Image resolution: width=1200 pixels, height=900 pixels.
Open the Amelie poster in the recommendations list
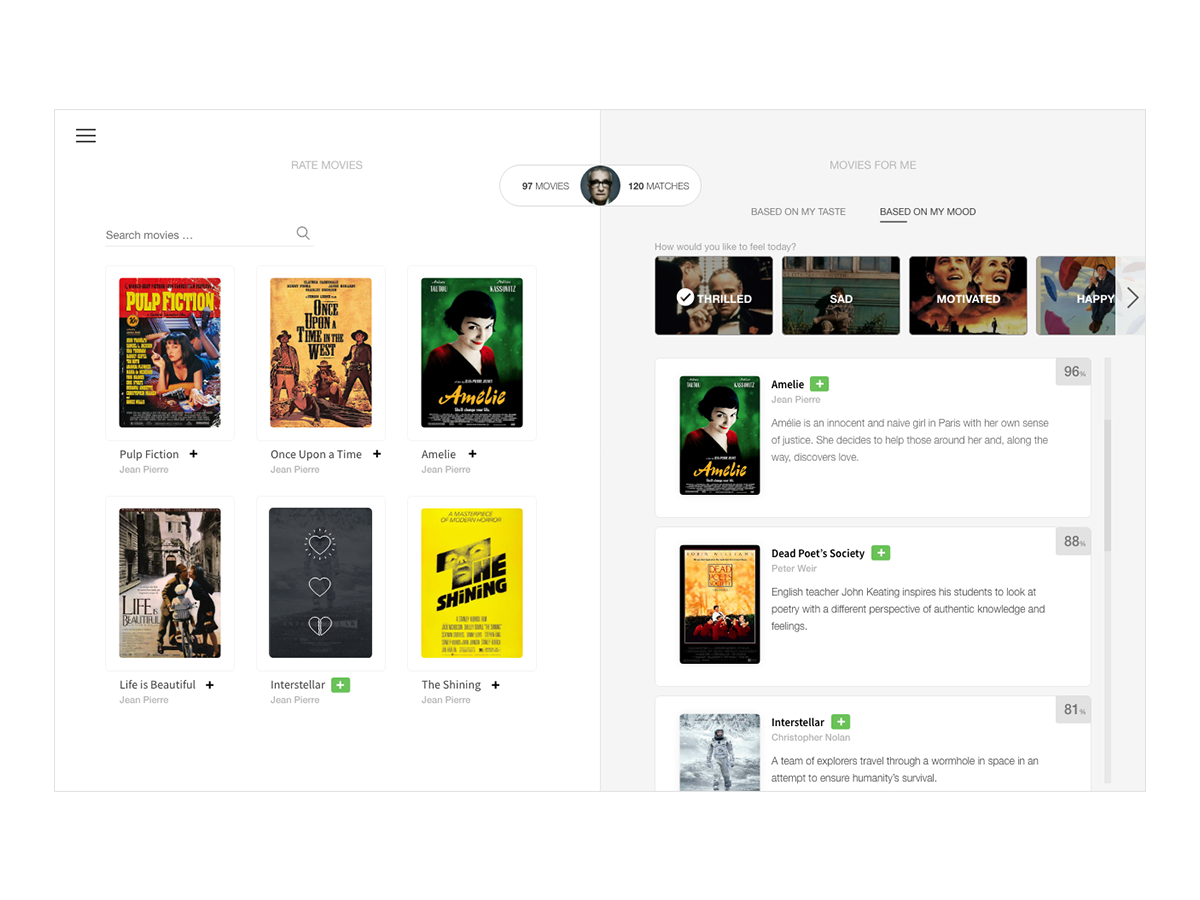coord(720,435)
